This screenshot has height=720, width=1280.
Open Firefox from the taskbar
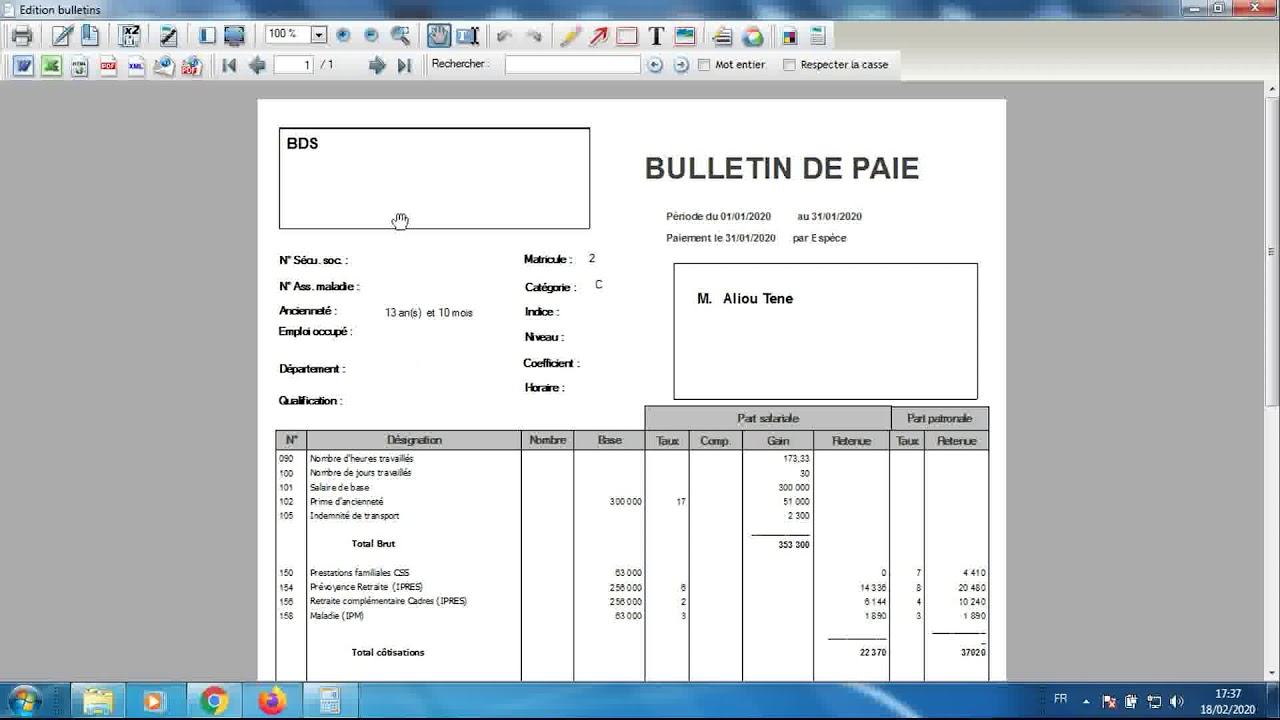click(271, 701)
